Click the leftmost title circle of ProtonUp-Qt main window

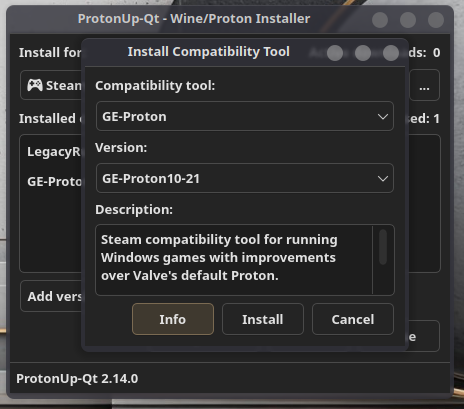380,20
